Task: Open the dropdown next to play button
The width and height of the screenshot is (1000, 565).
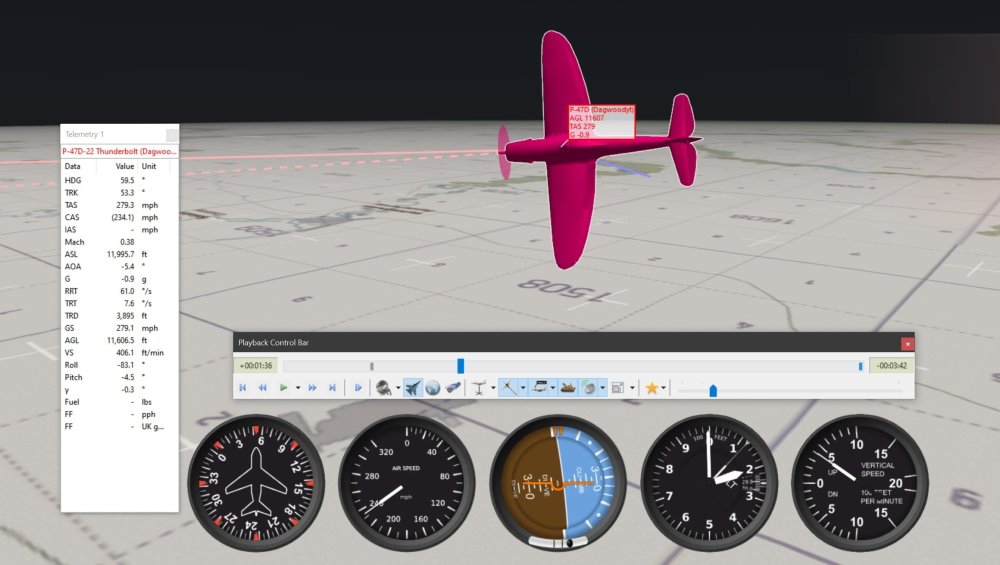Action: pyautogui.click(x=297, y=388)
